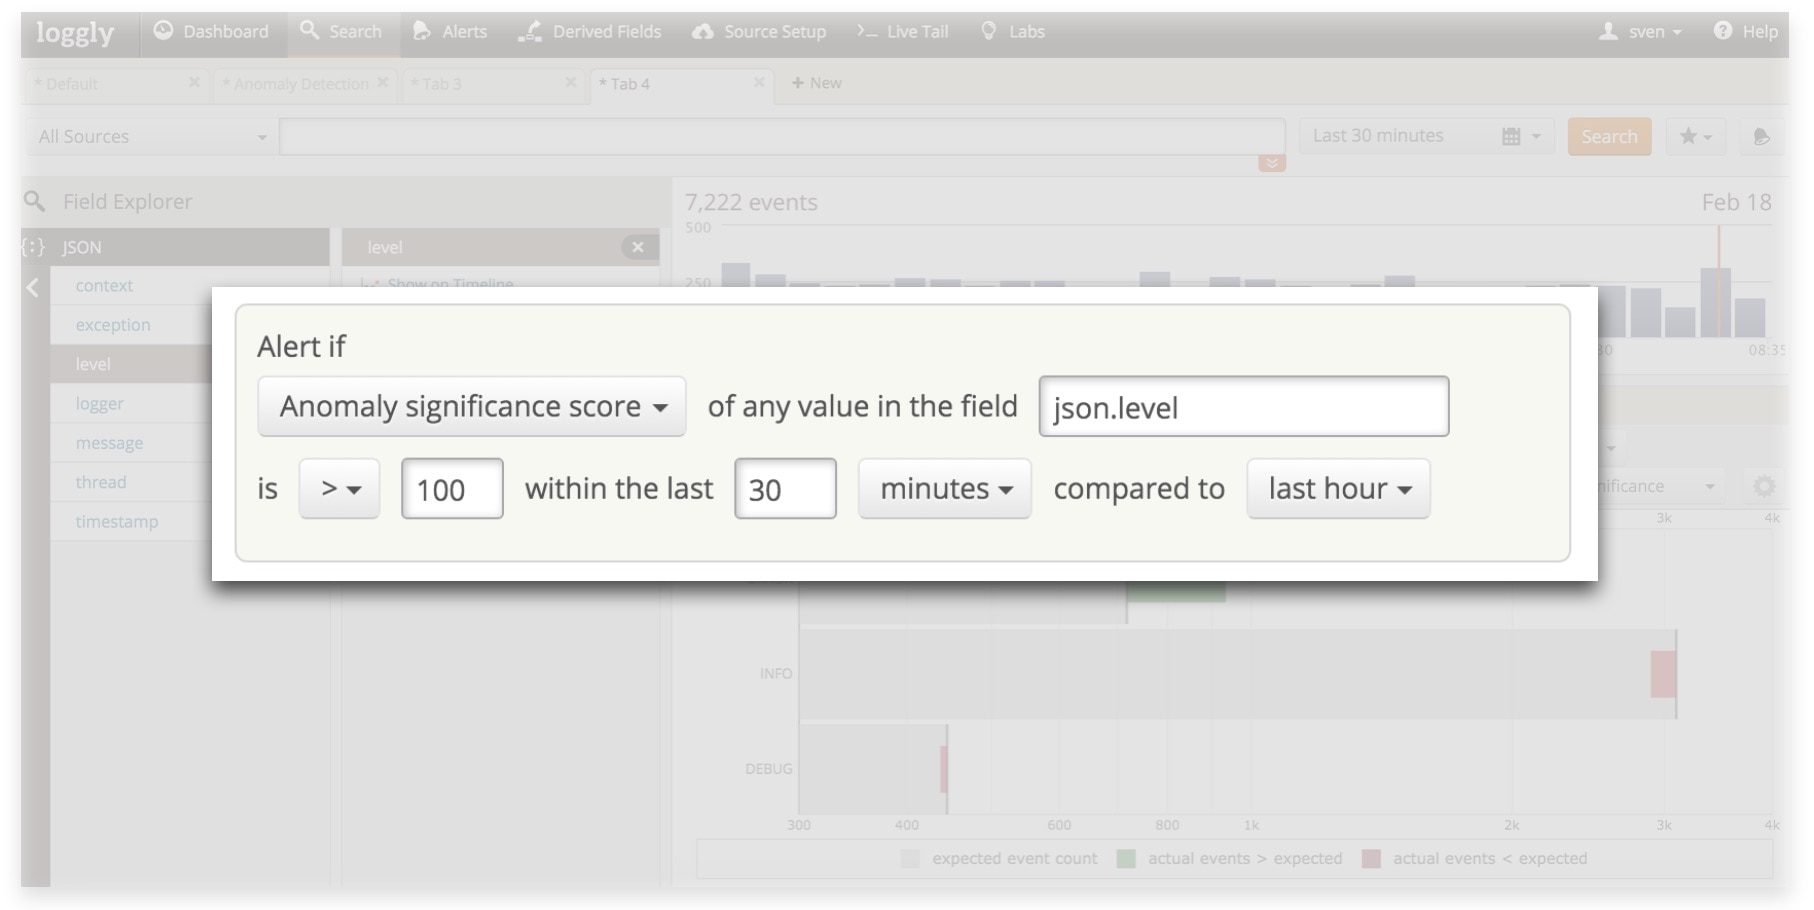Expand the search options double-chevron
Screen dimensions: 1814x910
pyautogui.click(x=1271, y=163)
